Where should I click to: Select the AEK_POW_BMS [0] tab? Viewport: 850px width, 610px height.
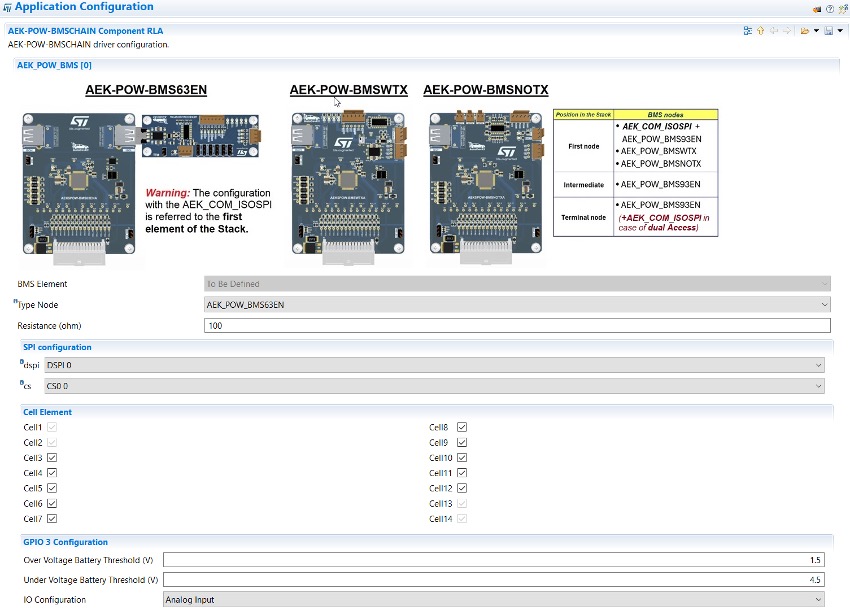point(54,65)
